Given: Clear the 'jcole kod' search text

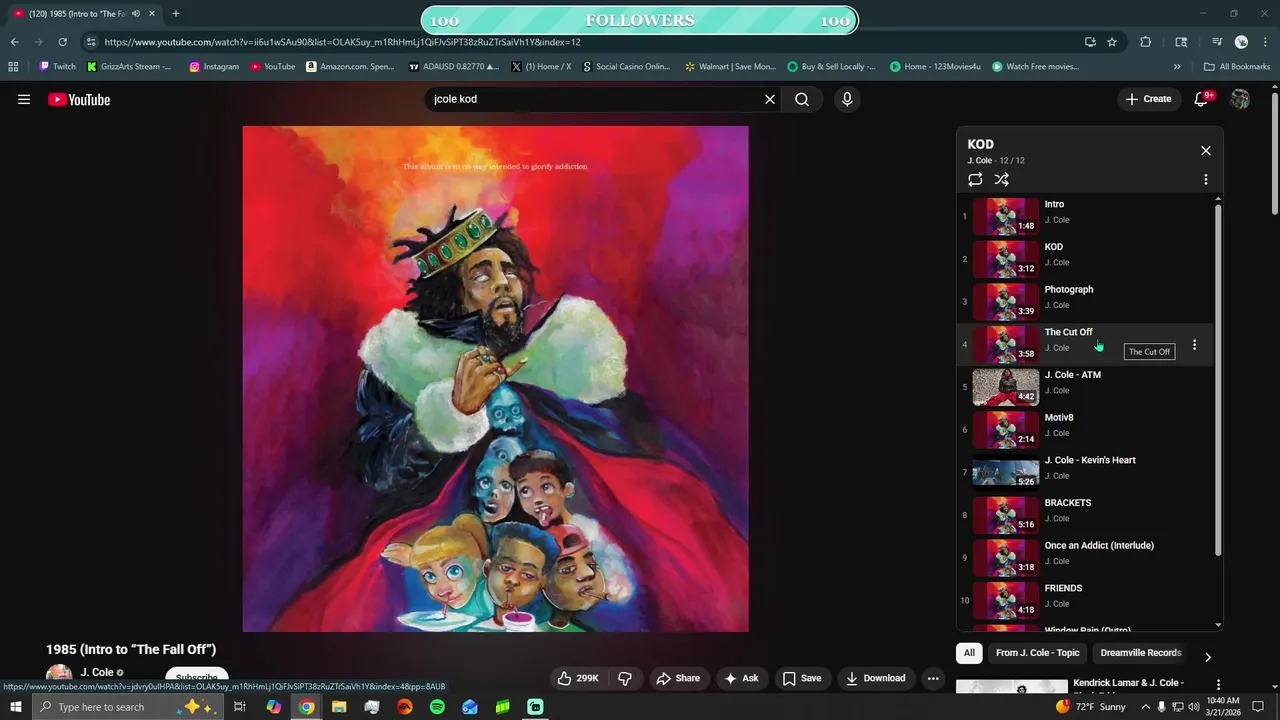Looking at the screenshot, I should point(770,99).
